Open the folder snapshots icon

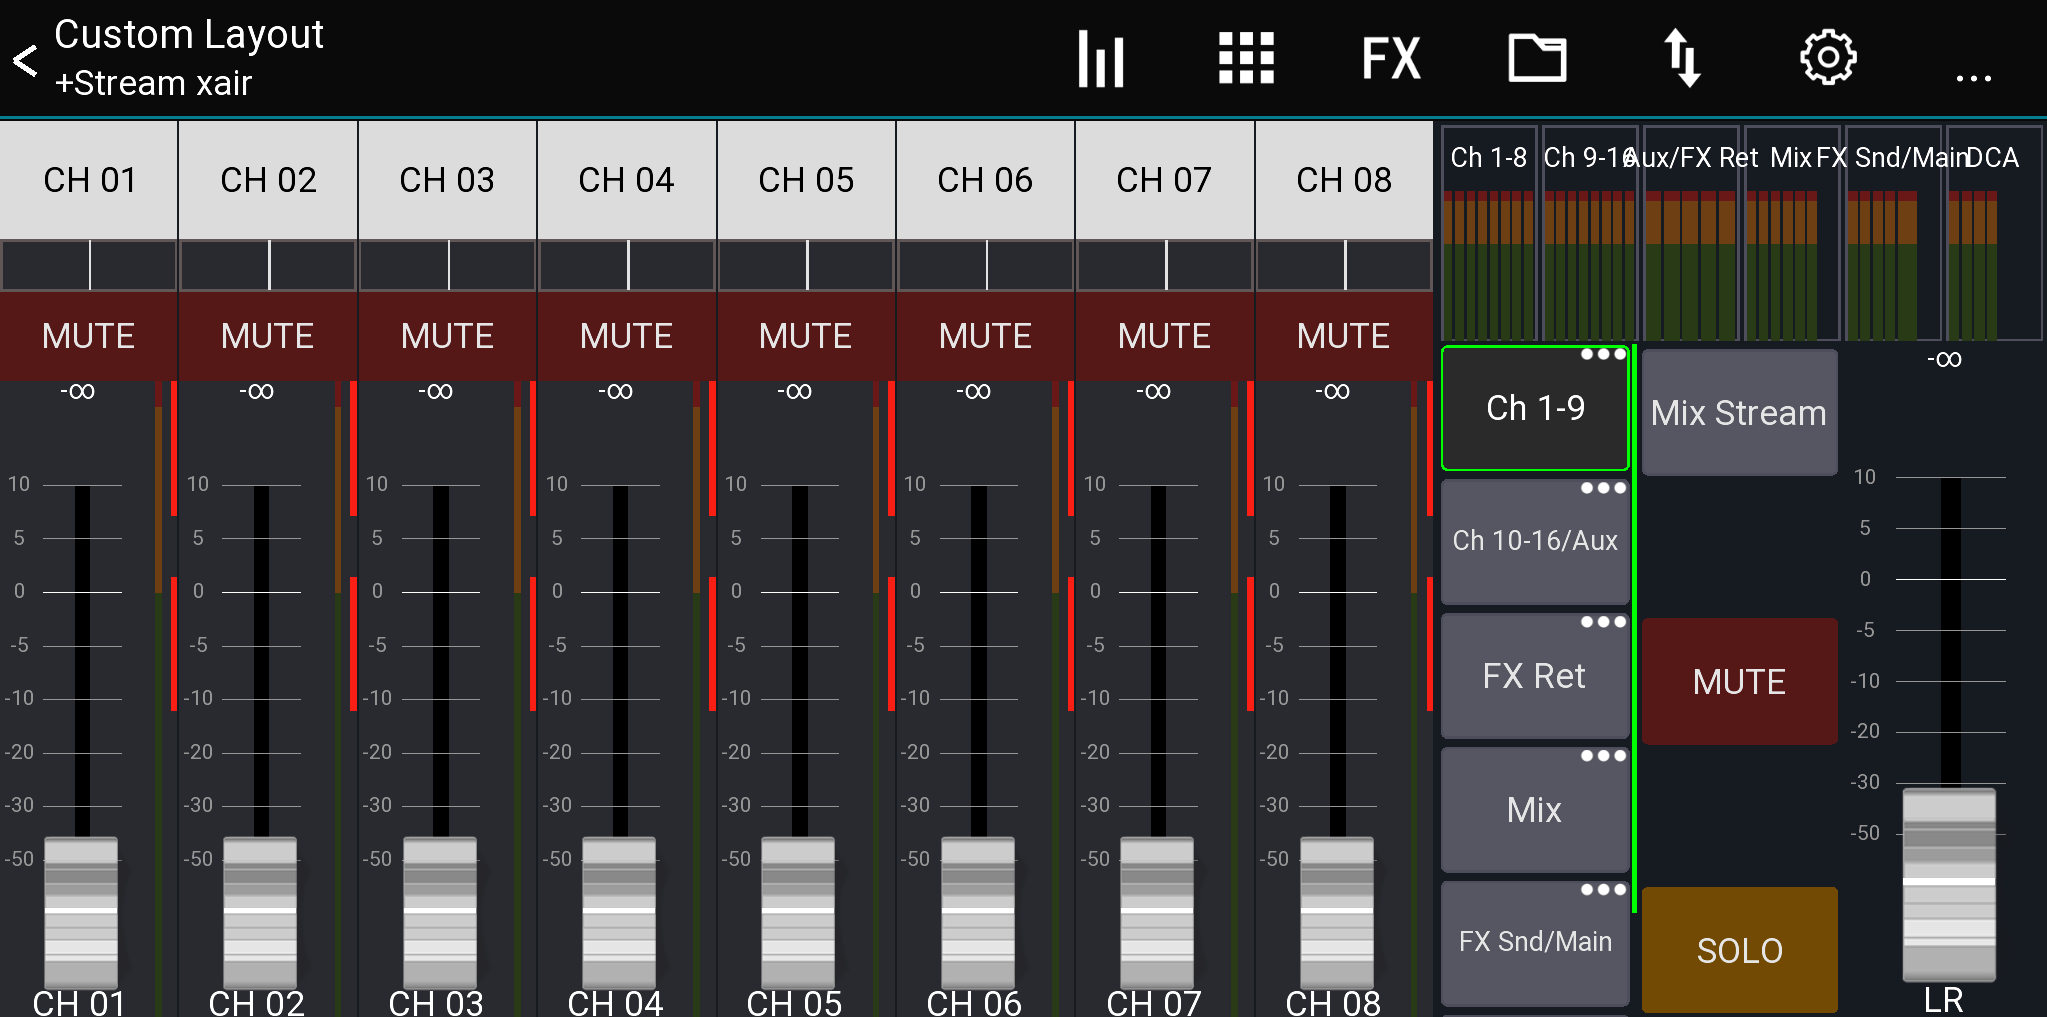(1537, 58)
